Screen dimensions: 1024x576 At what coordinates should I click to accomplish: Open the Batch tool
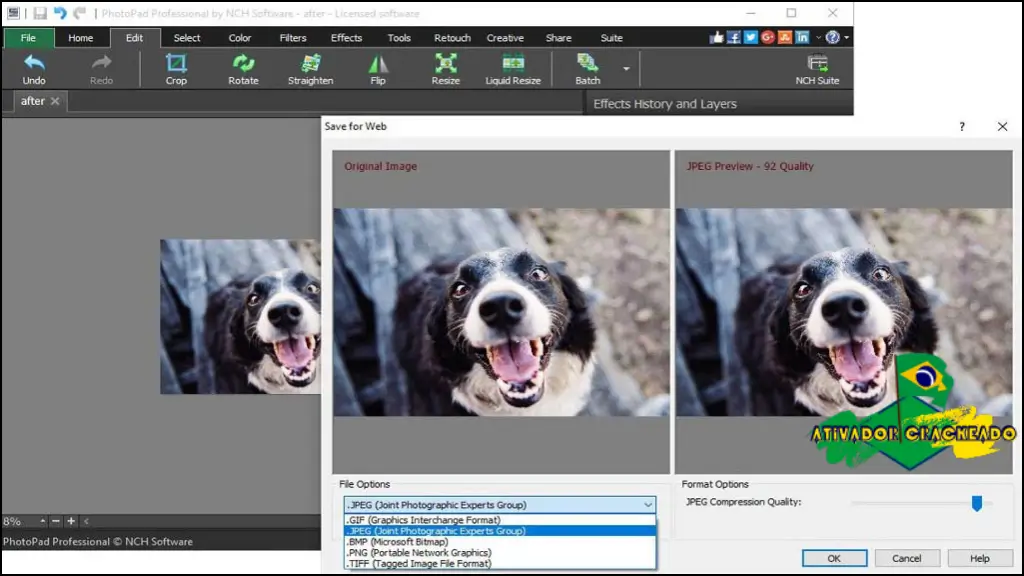[587, 69]
